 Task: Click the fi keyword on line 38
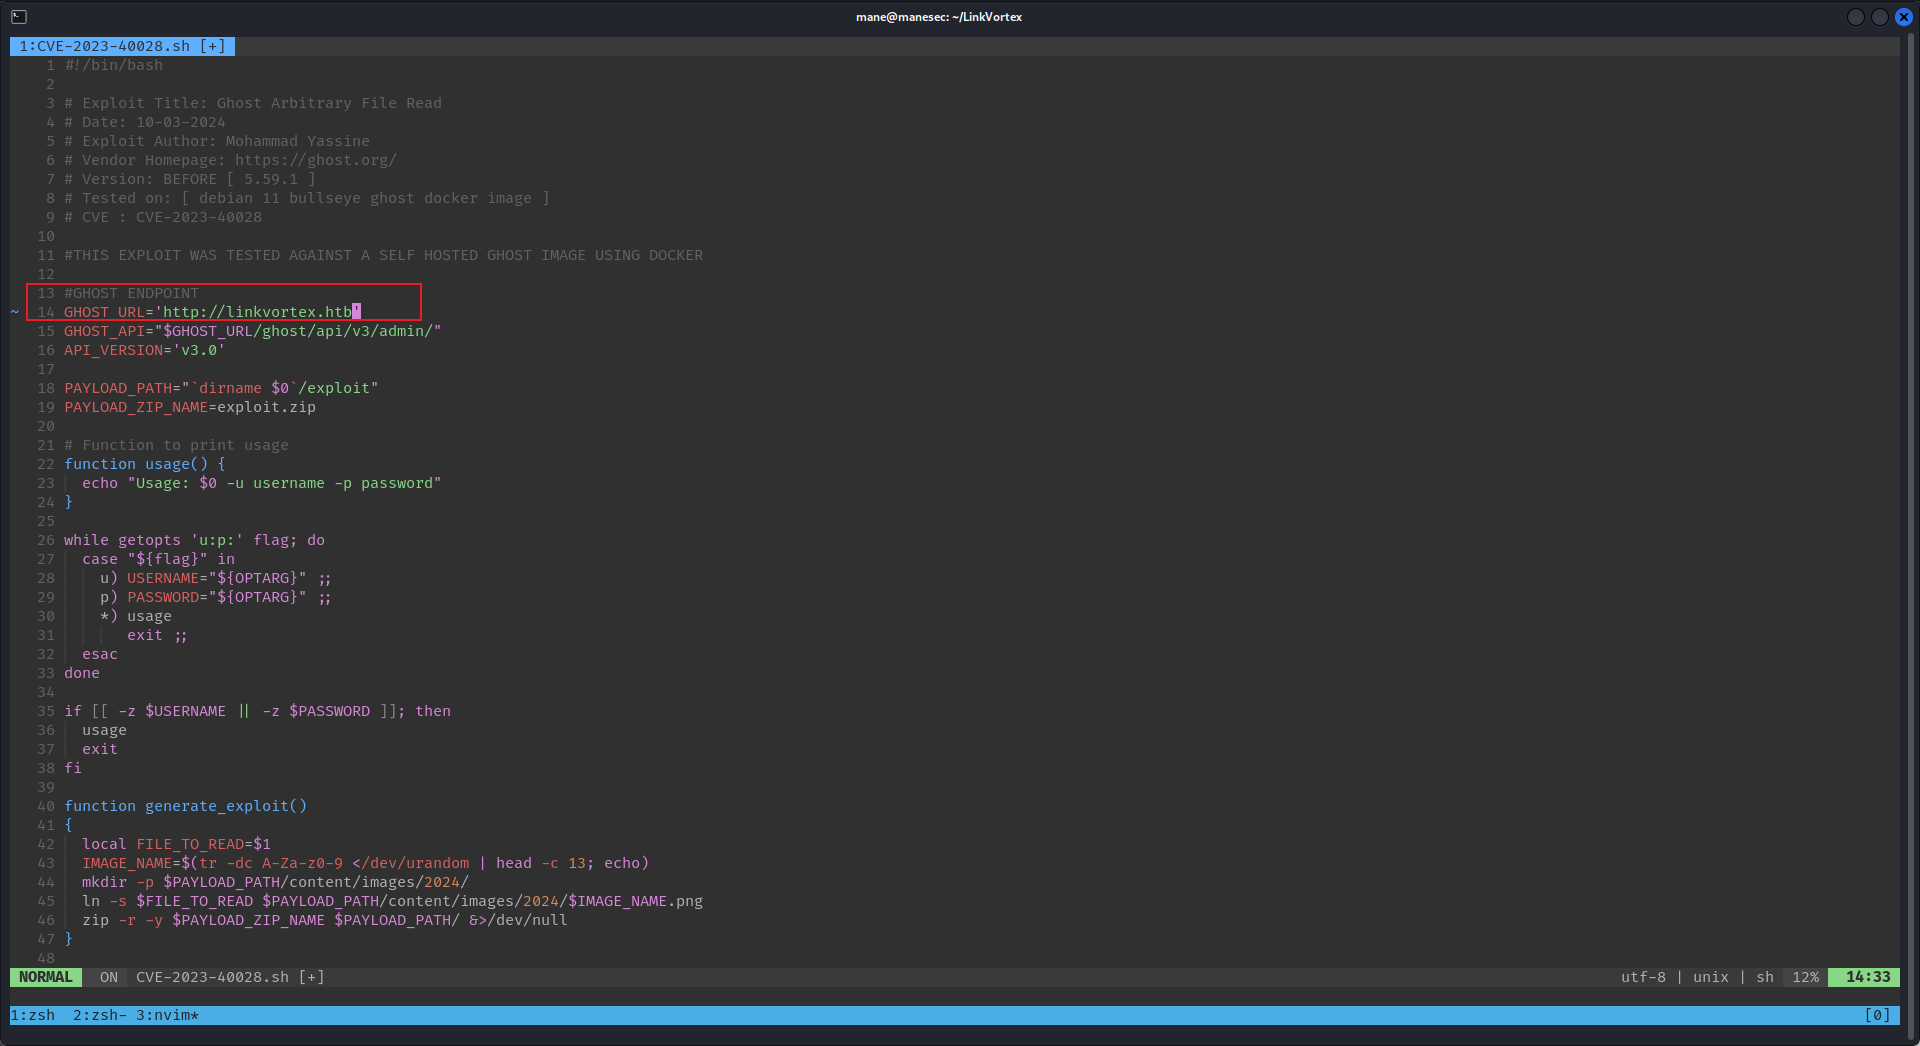73,768
